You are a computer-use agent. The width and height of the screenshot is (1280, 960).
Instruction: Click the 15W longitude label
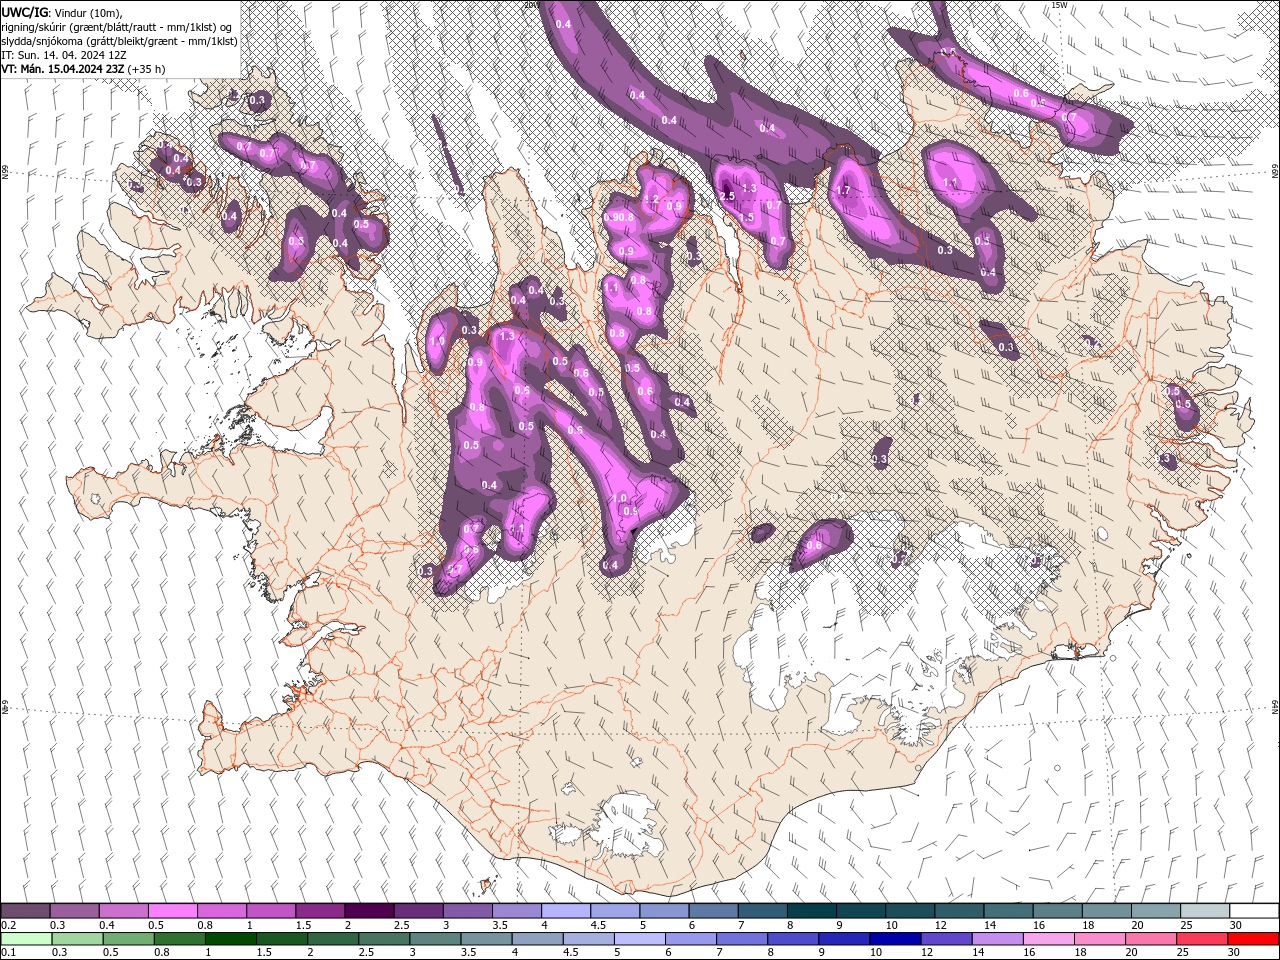[1059, 5]
